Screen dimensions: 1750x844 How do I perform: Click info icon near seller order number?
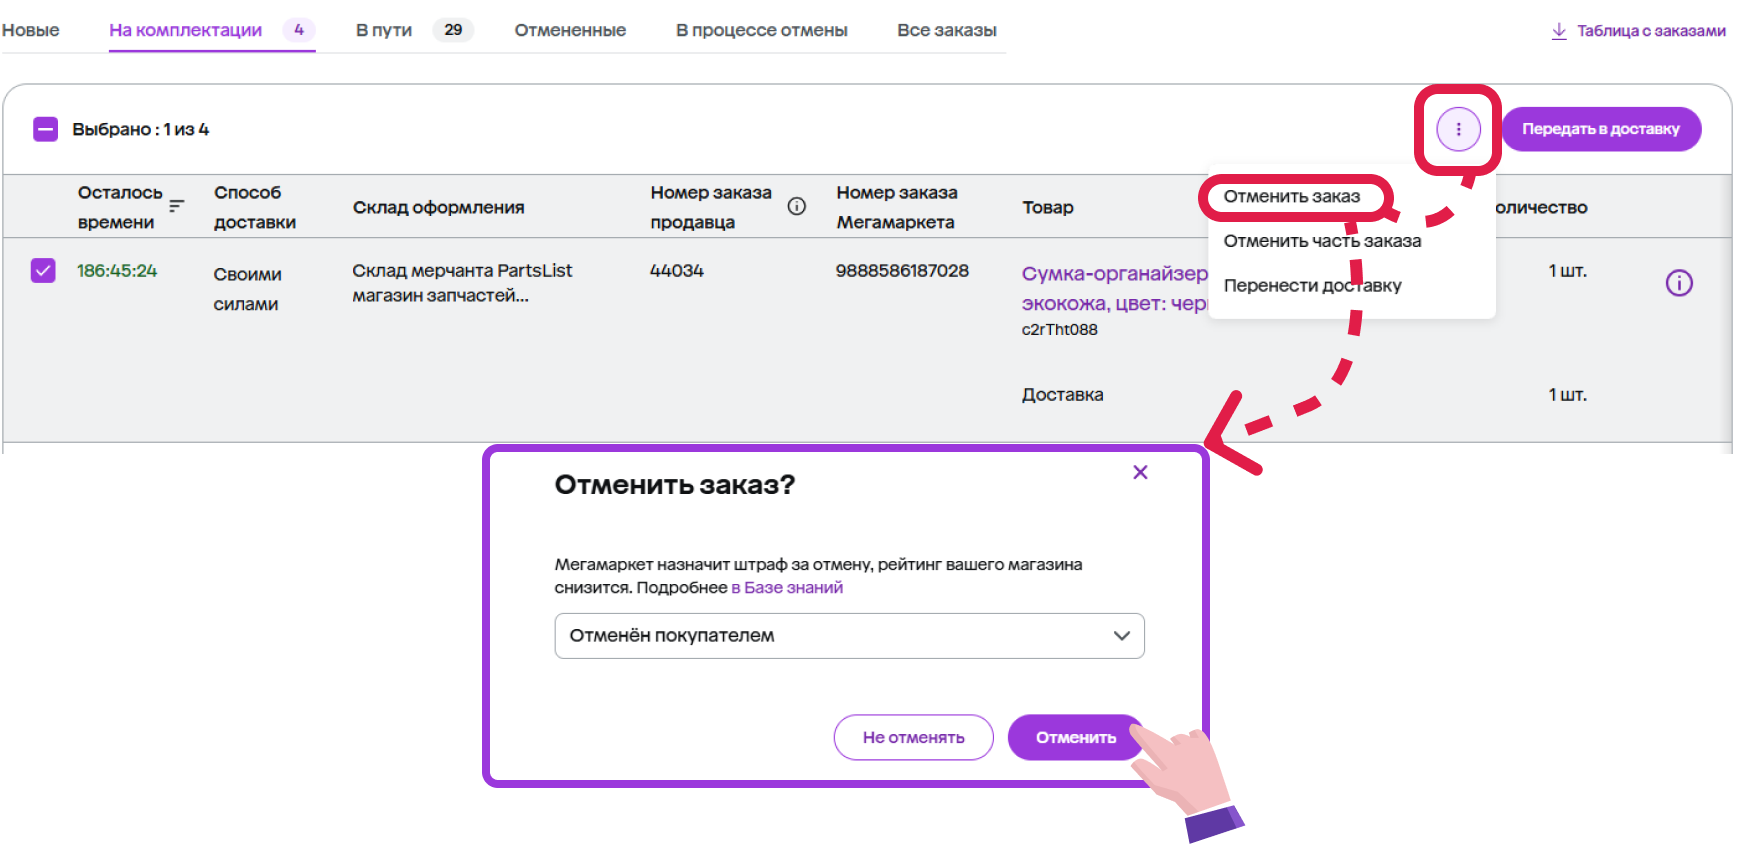[x=797, y=206]
